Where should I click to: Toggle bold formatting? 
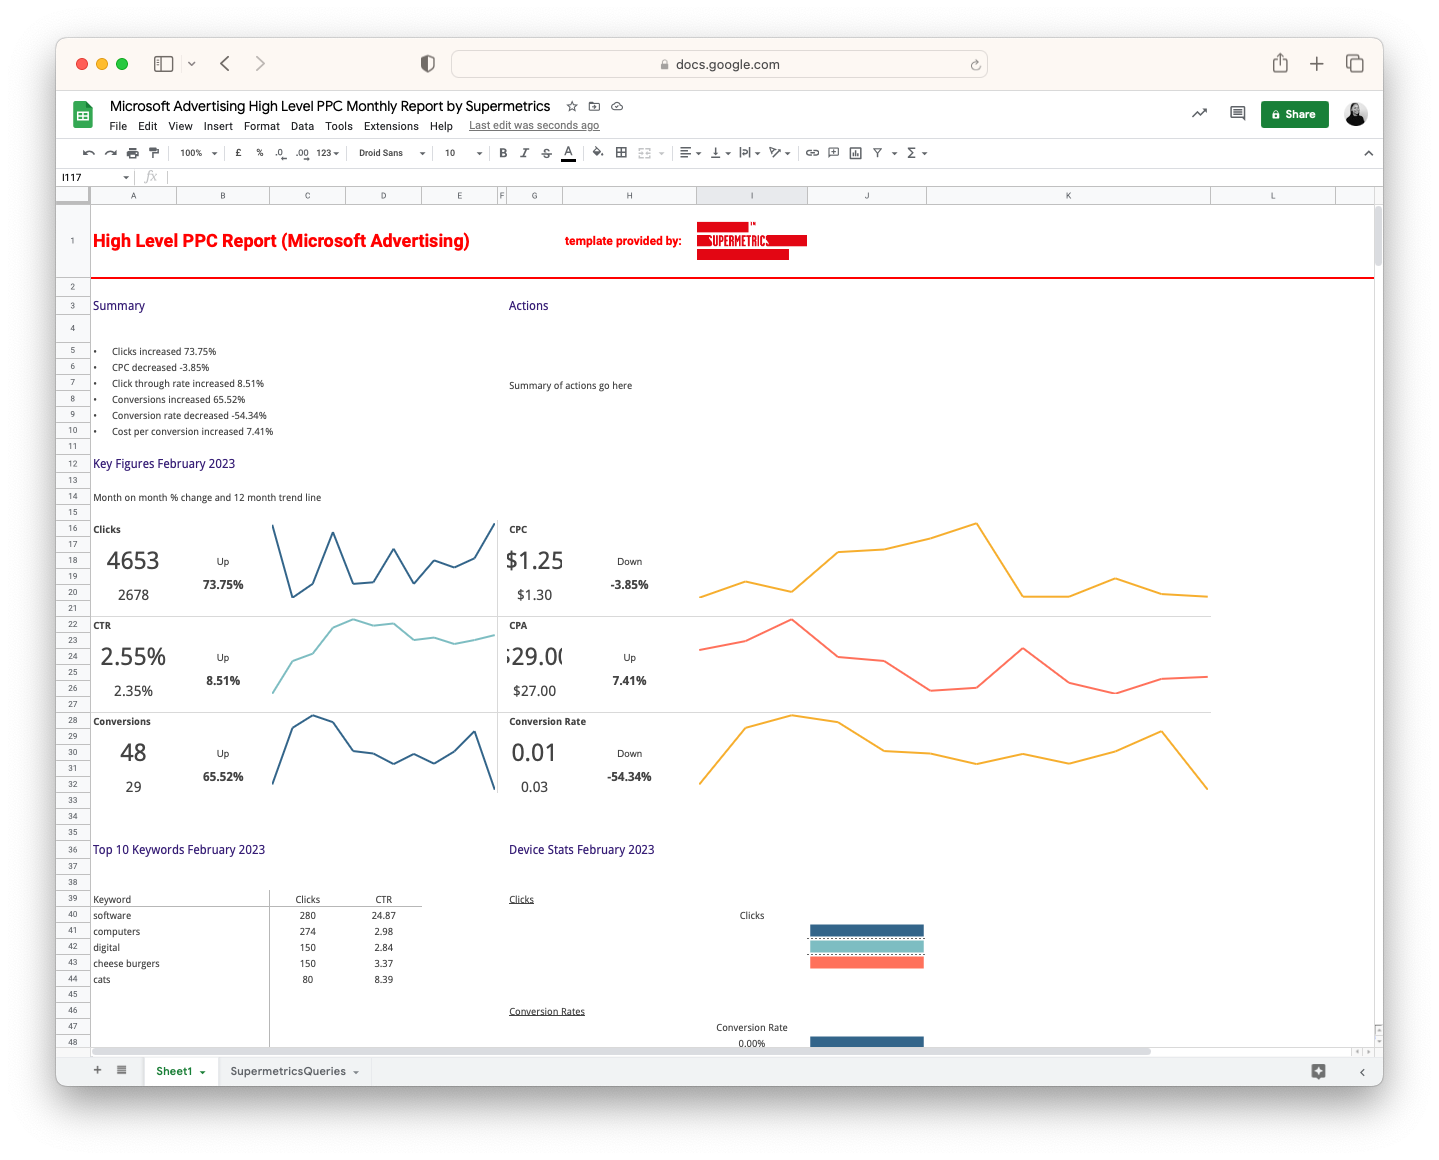pos(503,153)
